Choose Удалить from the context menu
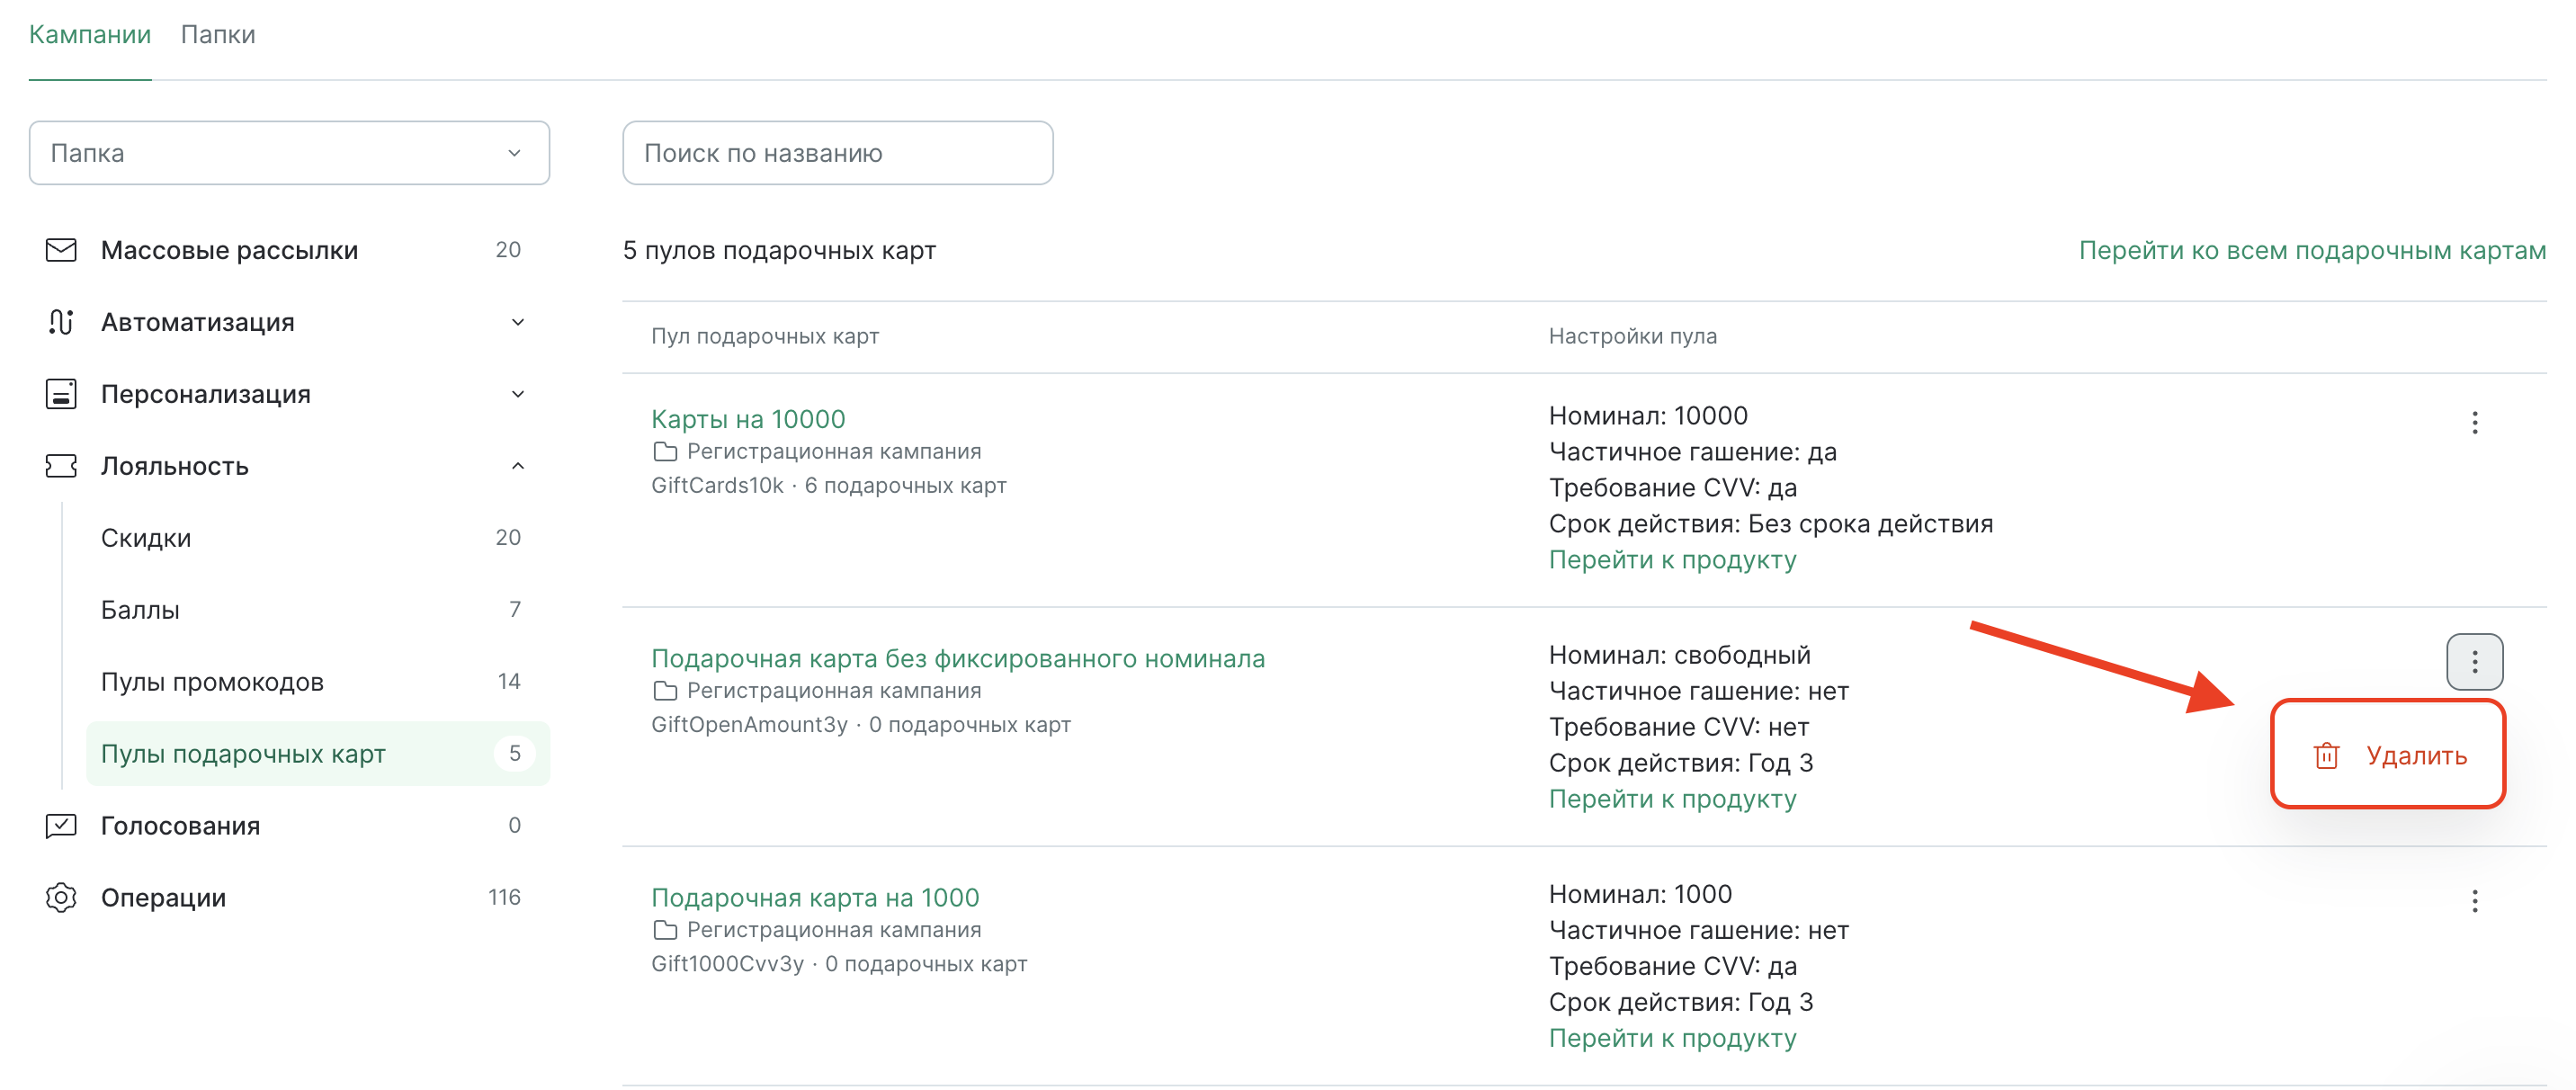Screen dimensions: 2576x1090 click(2415, 756)
